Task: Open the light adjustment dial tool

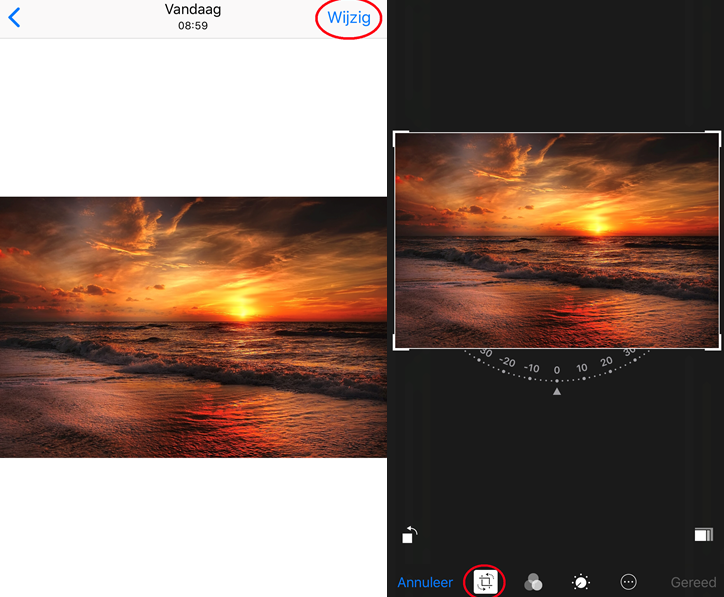Action: tap(580, 582)
